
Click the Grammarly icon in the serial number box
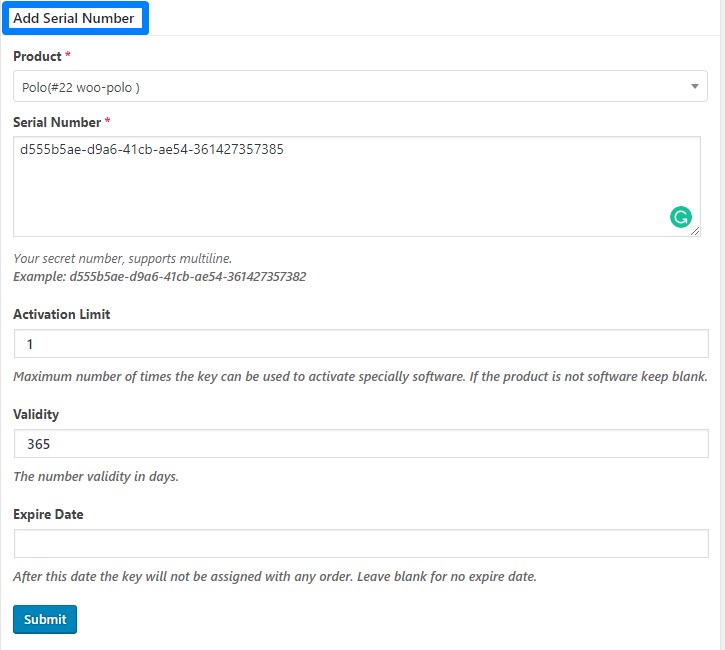coord(681,217)
